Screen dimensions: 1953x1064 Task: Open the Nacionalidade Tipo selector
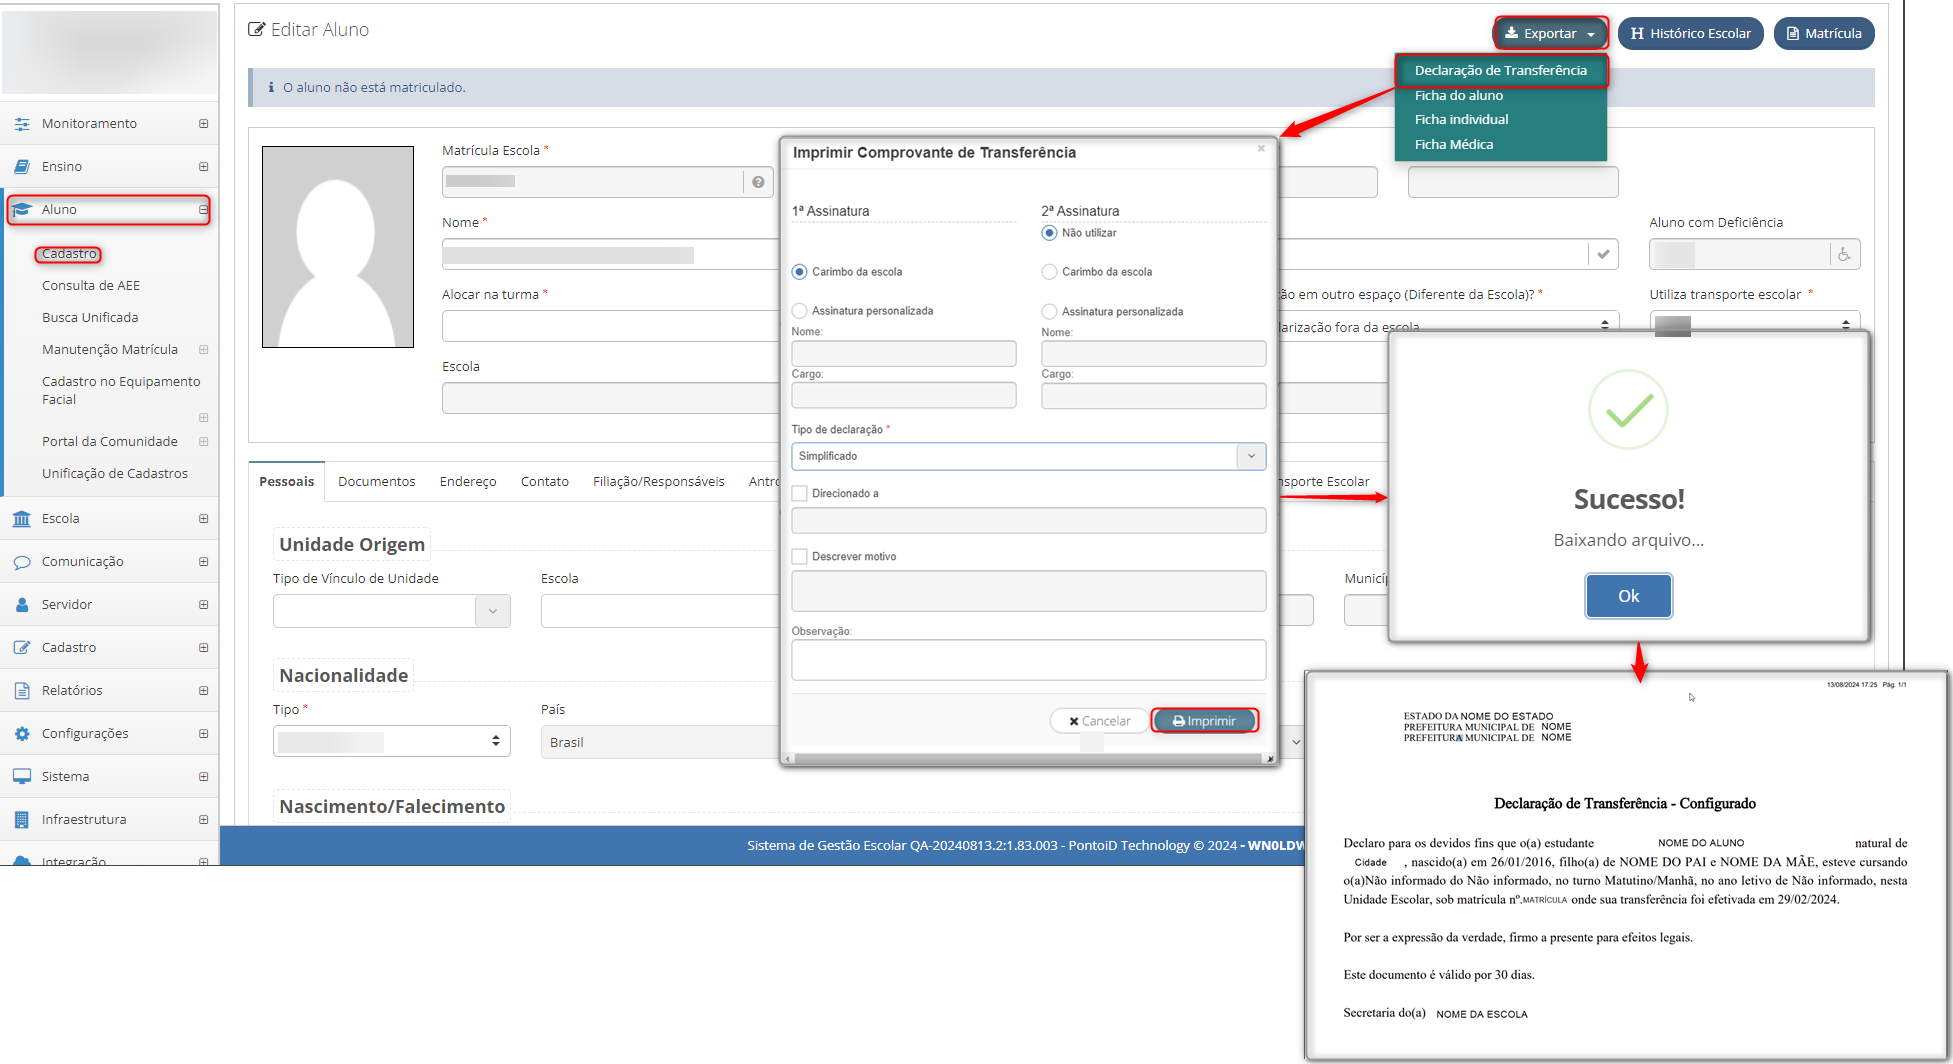(x=391, y=742)
